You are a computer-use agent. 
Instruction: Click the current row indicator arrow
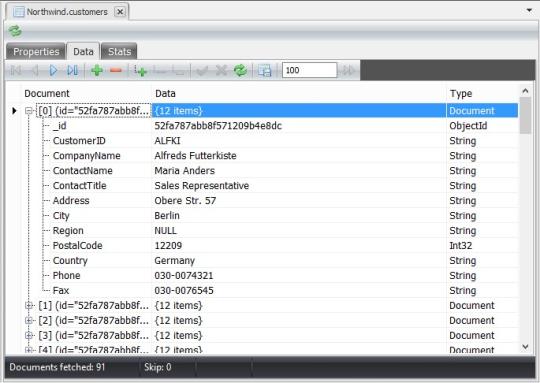[14, 111]
